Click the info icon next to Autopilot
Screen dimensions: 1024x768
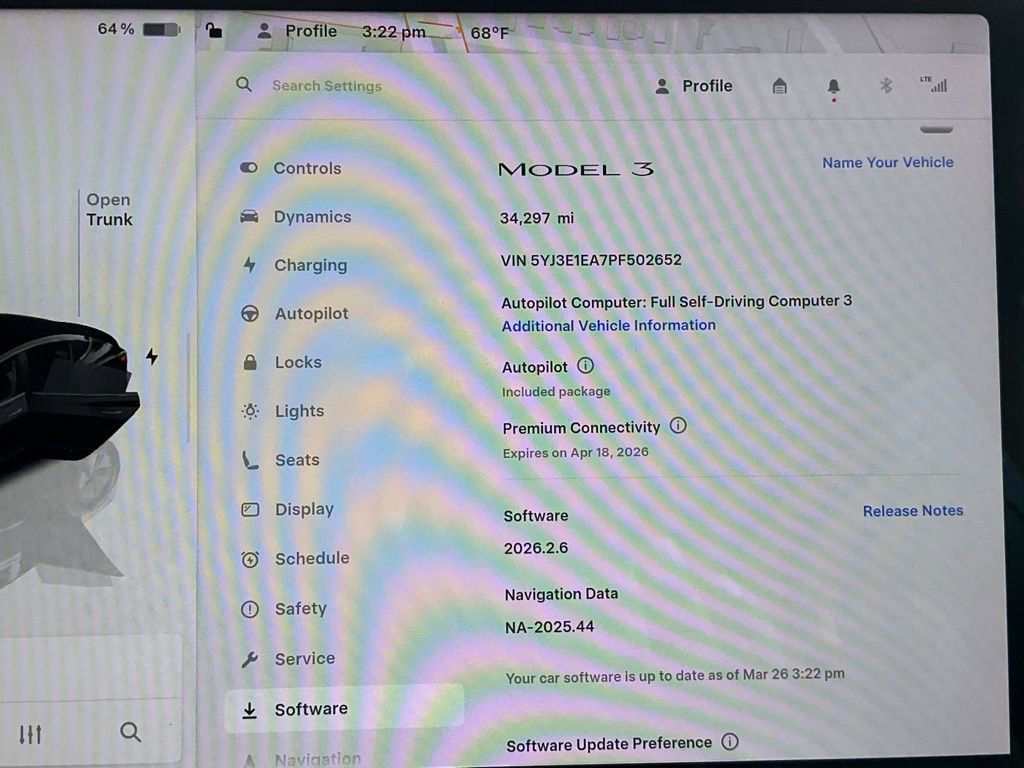coord(585,366)
